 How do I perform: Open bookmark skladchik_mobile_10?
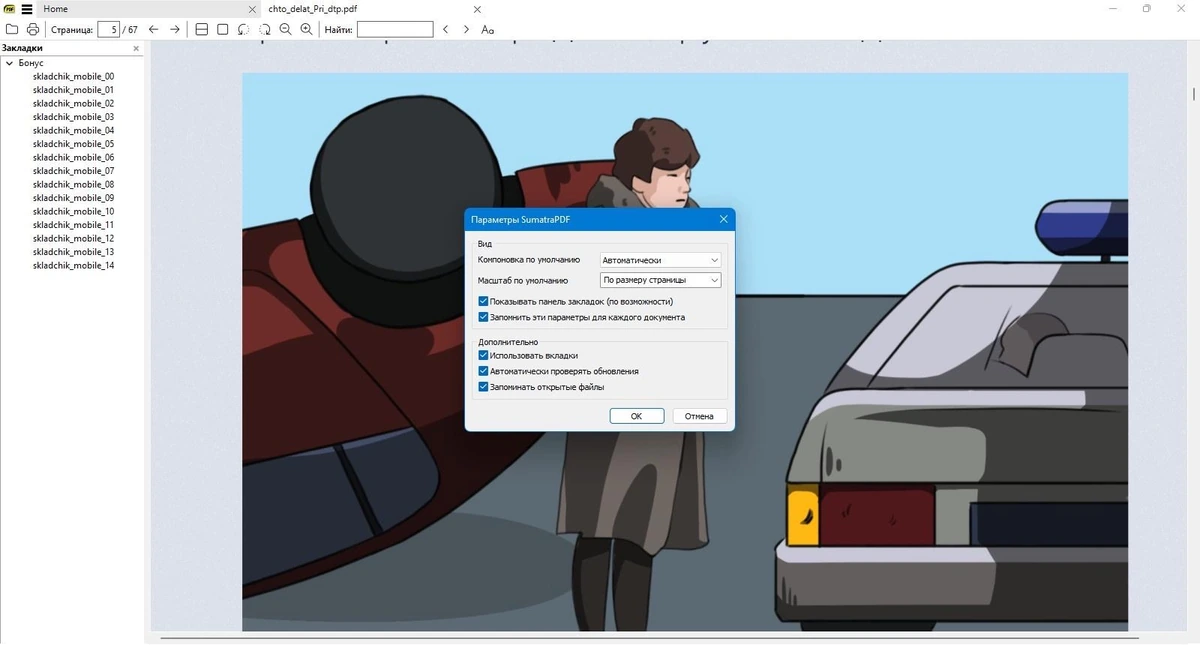(x=73, y=211)
